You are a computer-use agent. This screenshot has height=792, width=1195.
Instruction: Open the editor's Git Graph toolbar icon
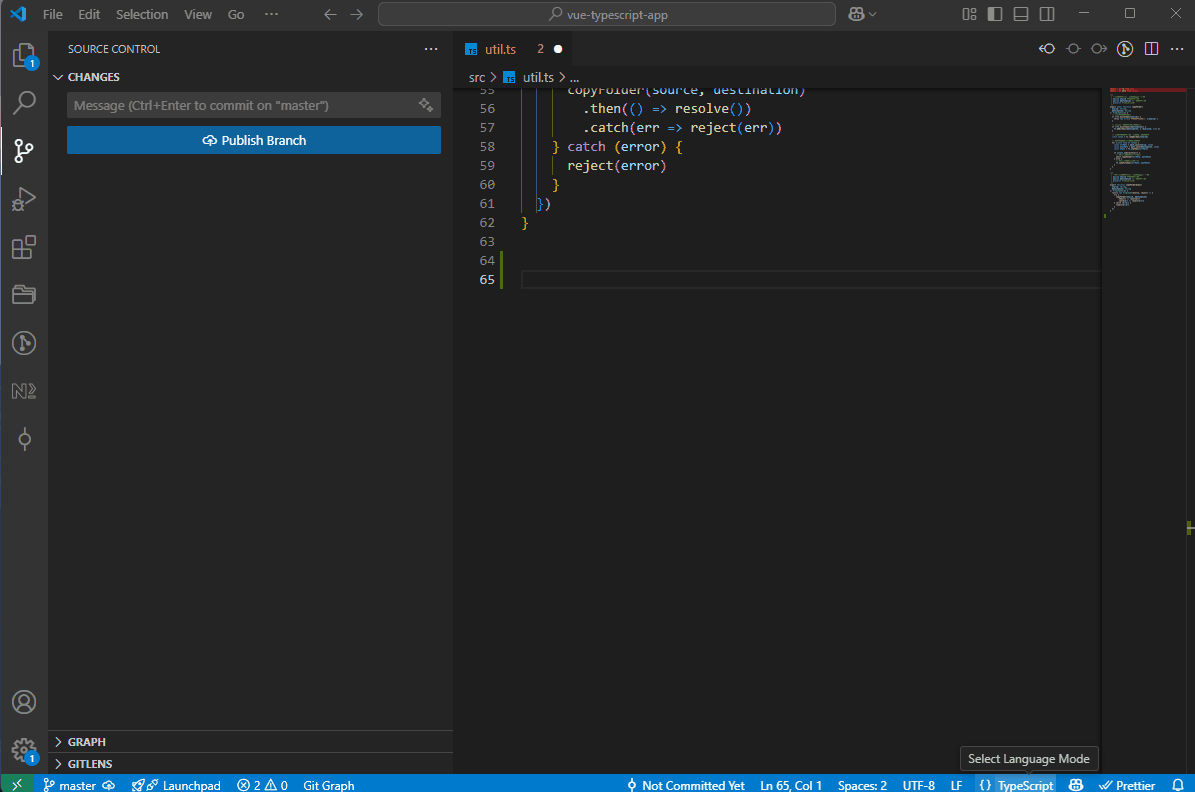(1125, 49)
